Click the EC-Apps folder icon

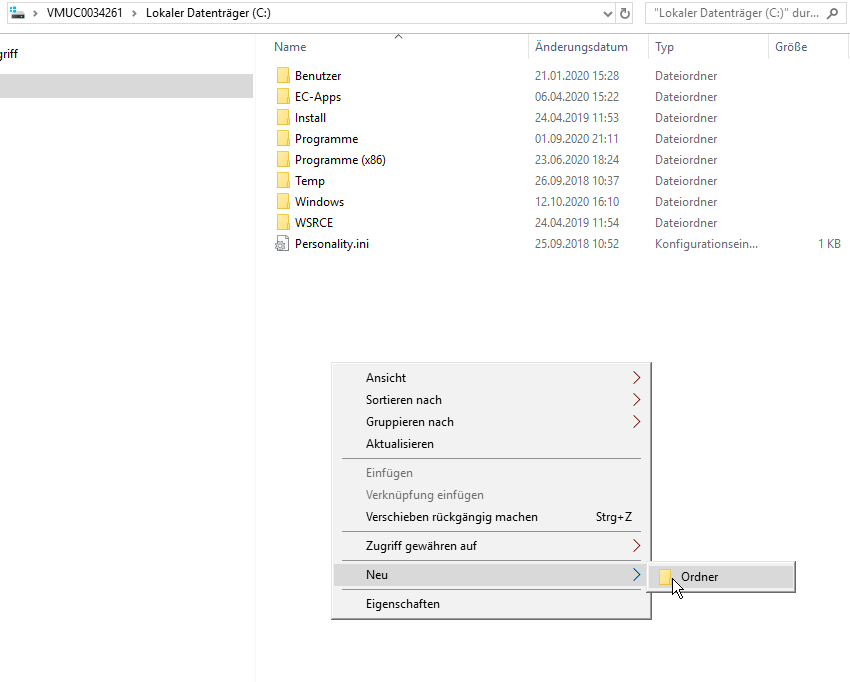(x=283, y=96)
